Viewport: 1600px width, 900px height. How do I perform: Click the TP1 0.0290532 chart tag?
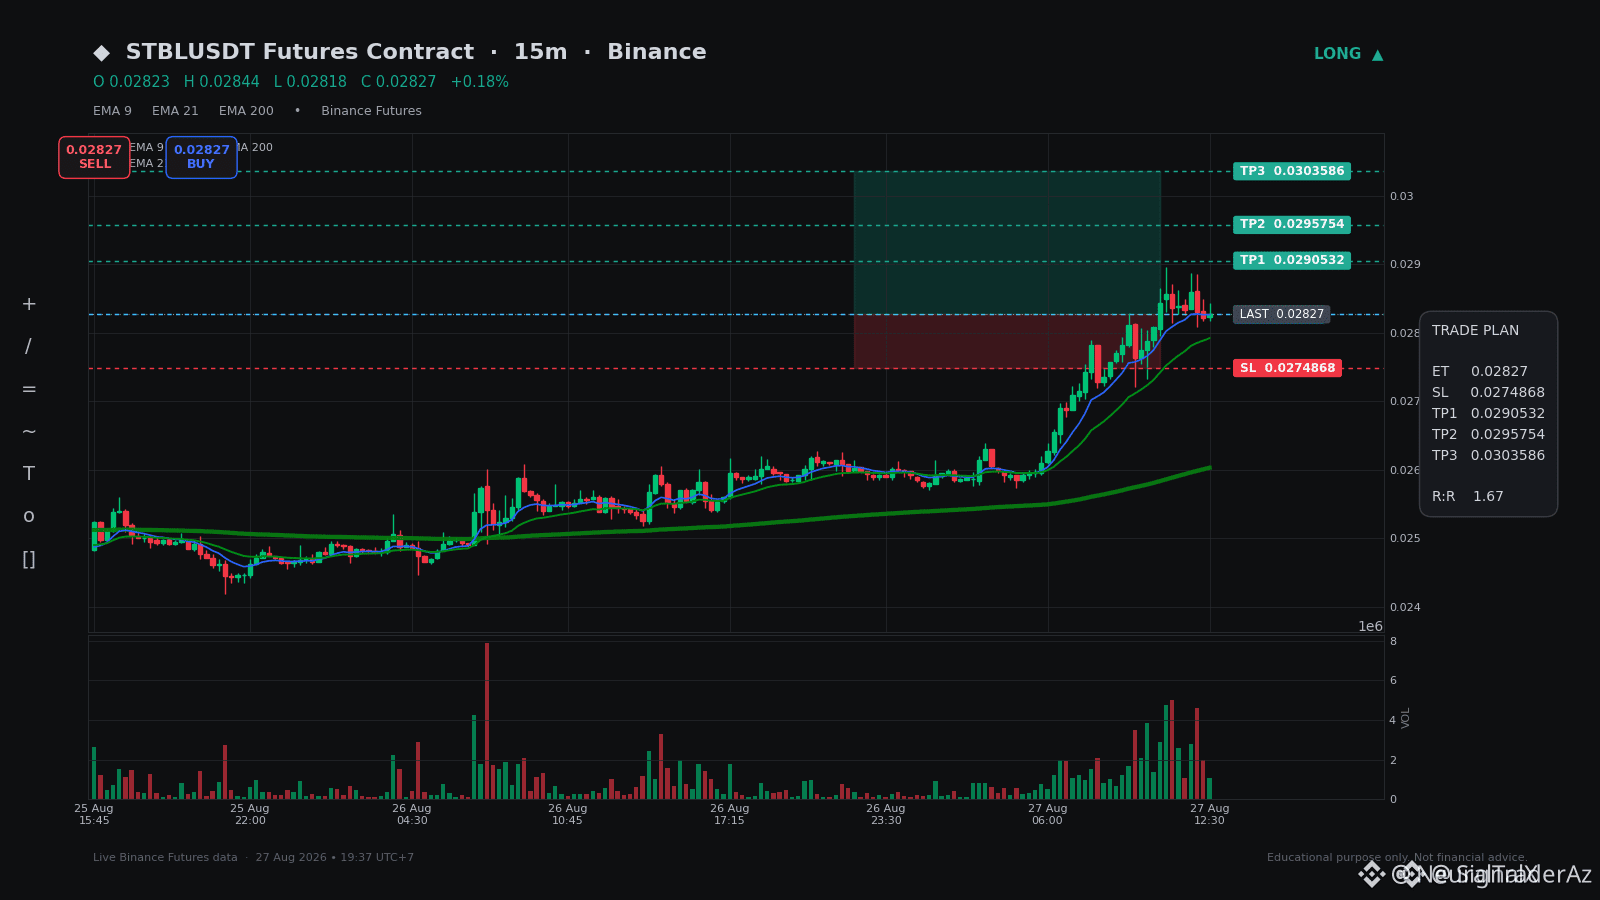click(x=1292, y=261)
